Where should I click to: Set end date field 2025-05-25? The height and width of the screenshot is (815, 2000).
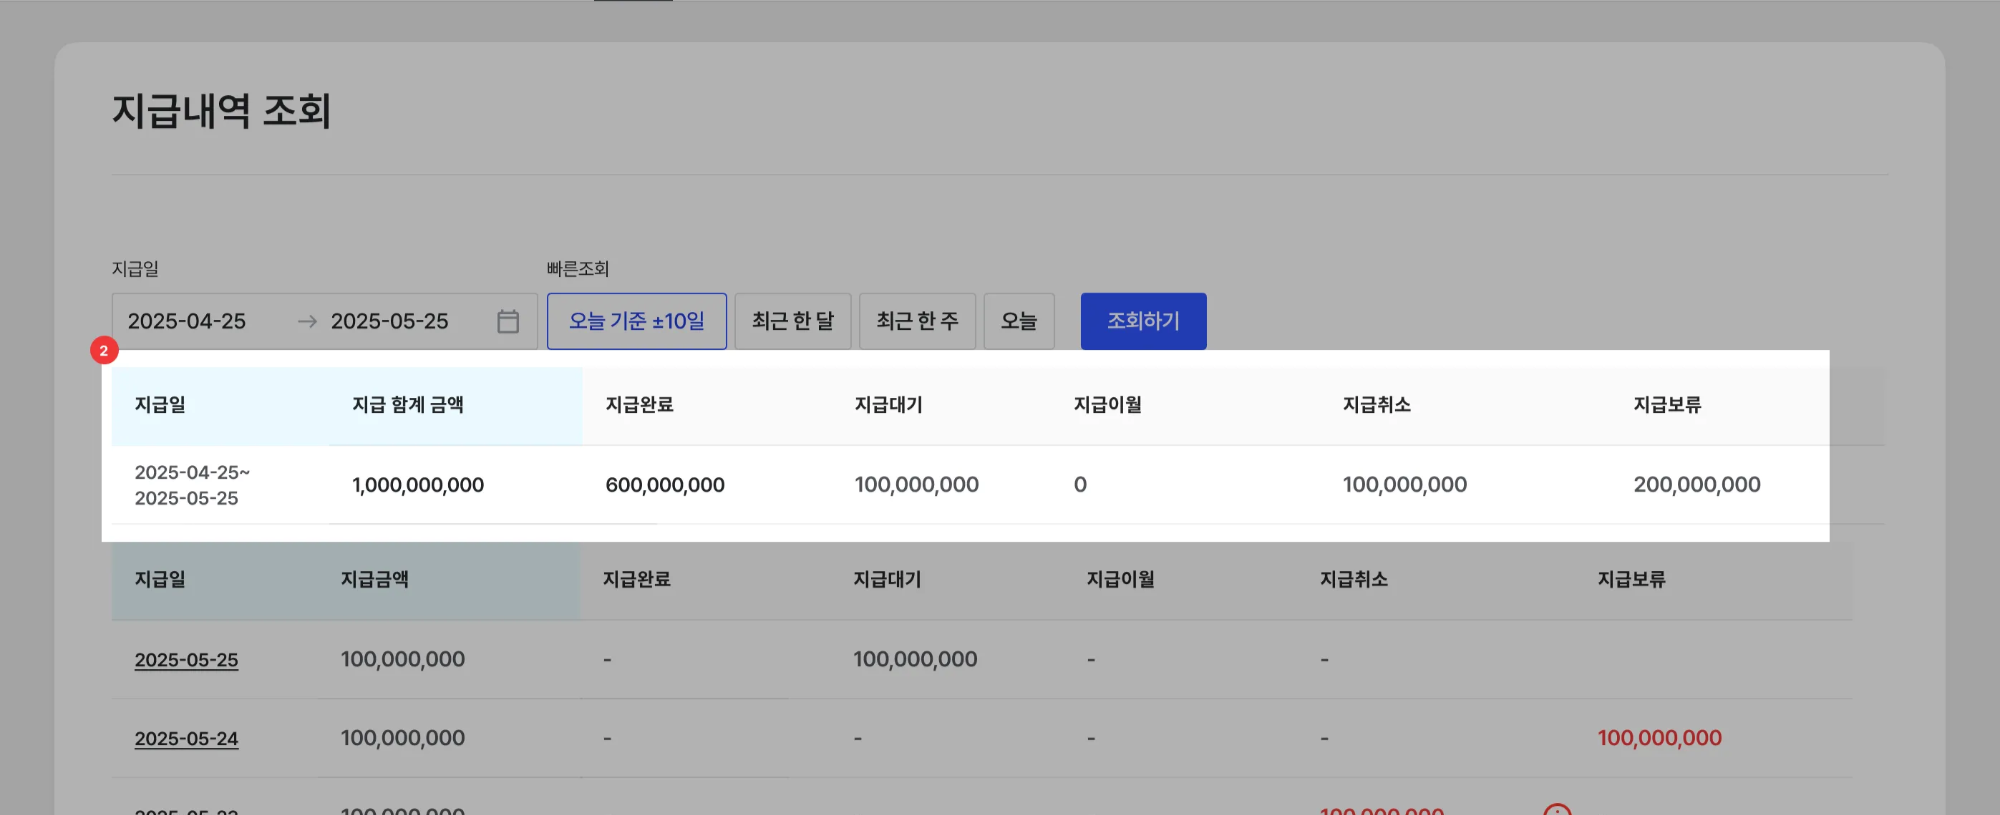click(390, 321)
